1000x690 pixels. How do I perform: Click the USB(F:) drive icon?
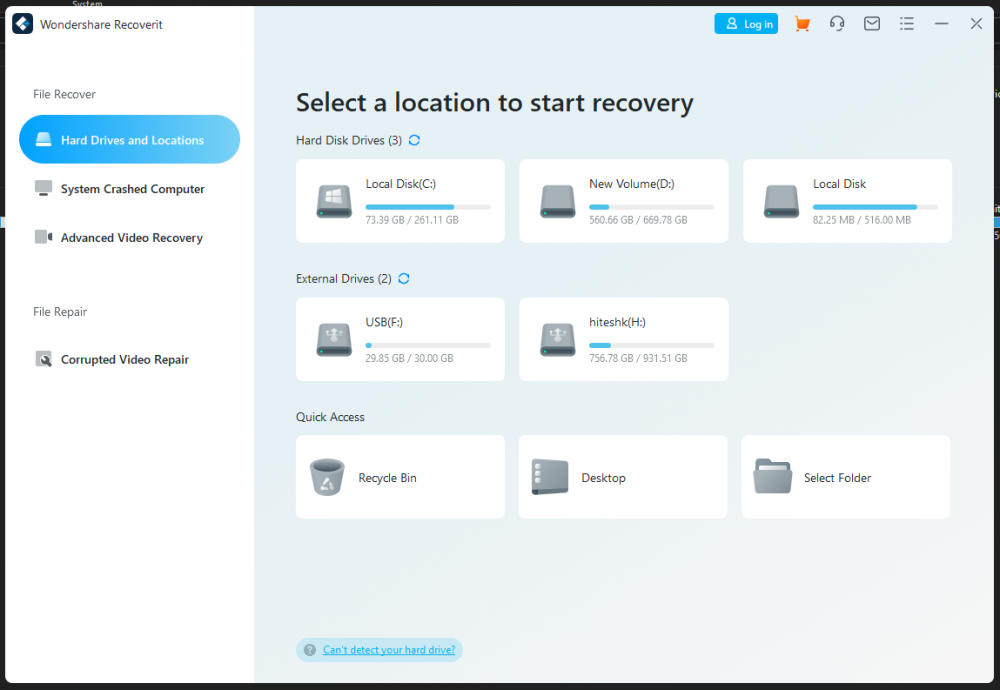[x=334, y=340]
